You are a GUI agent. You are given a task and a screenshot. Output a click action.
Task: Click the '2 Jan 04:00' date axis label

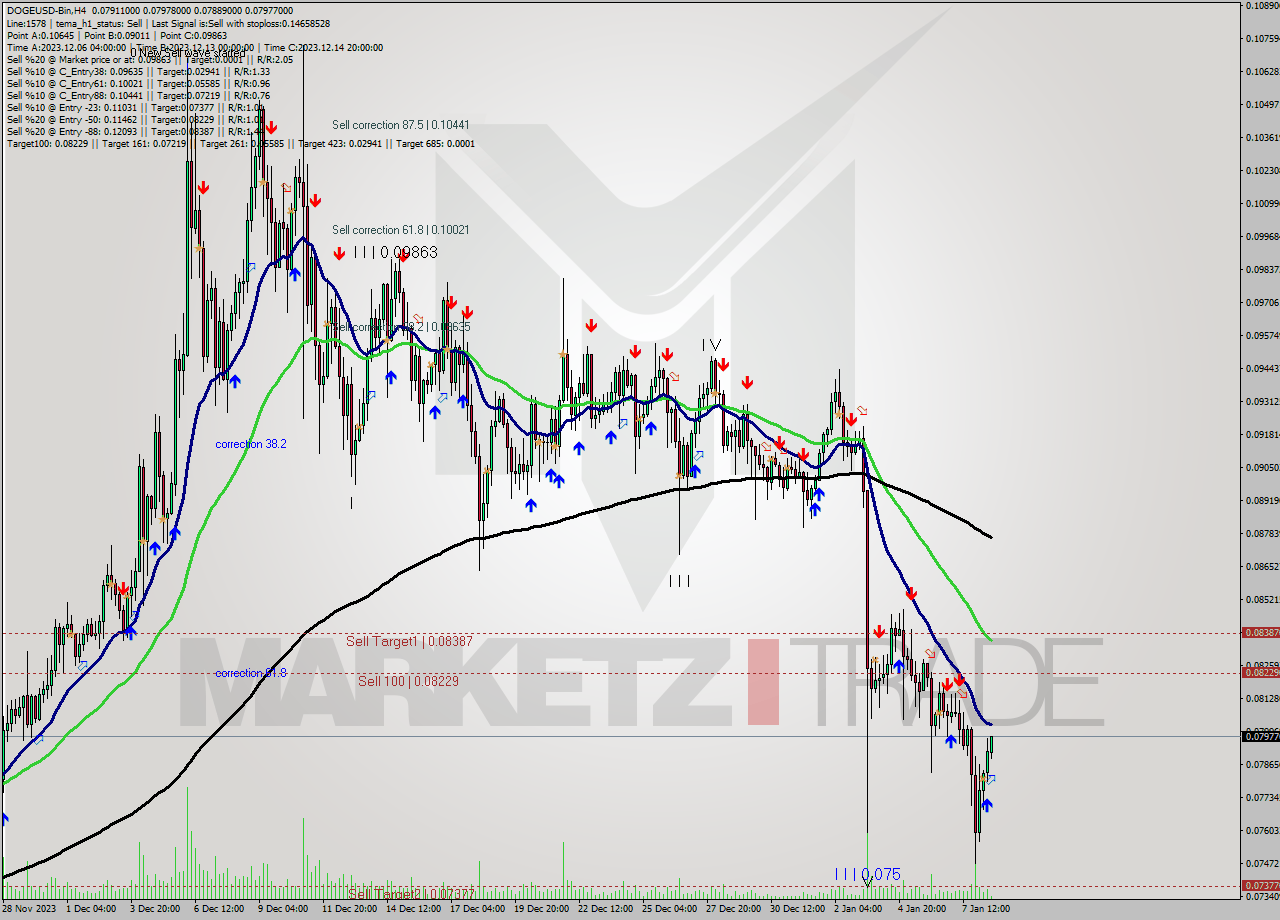click(x=858, y=909)
